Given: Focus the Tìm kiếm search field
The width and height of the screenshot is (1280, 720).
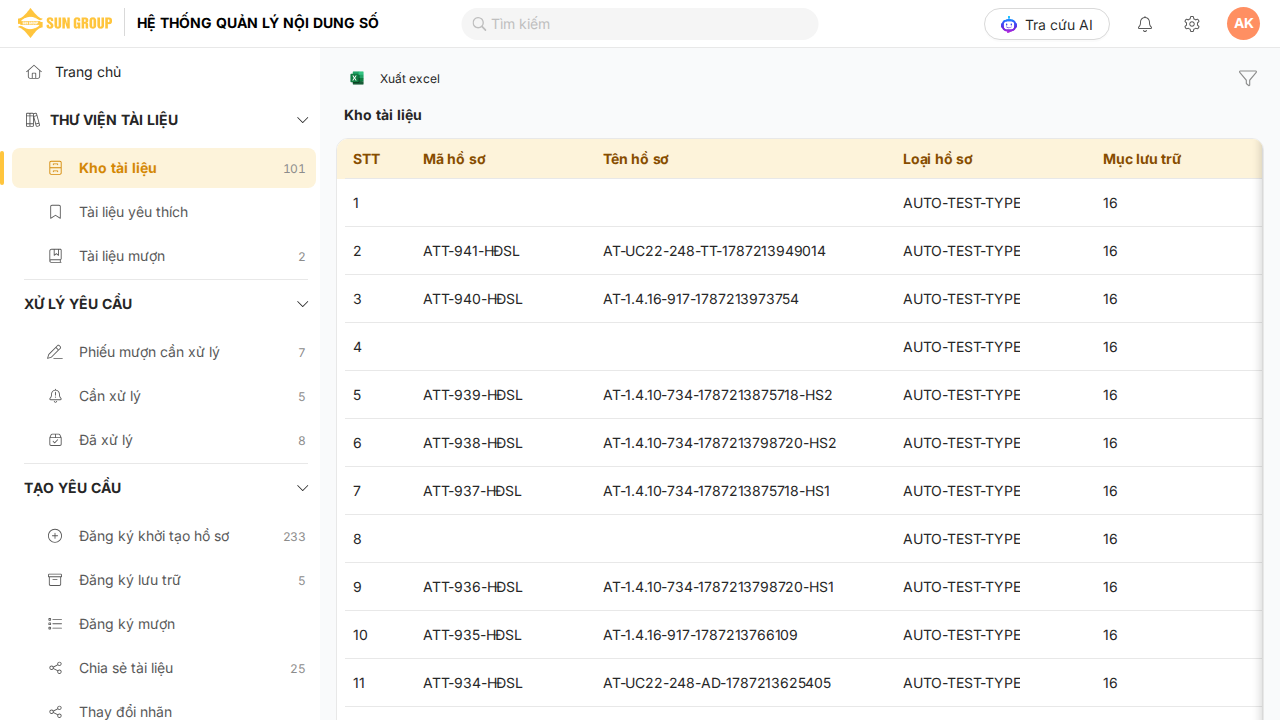Looking at the screenshot, I should click(640, 24).
